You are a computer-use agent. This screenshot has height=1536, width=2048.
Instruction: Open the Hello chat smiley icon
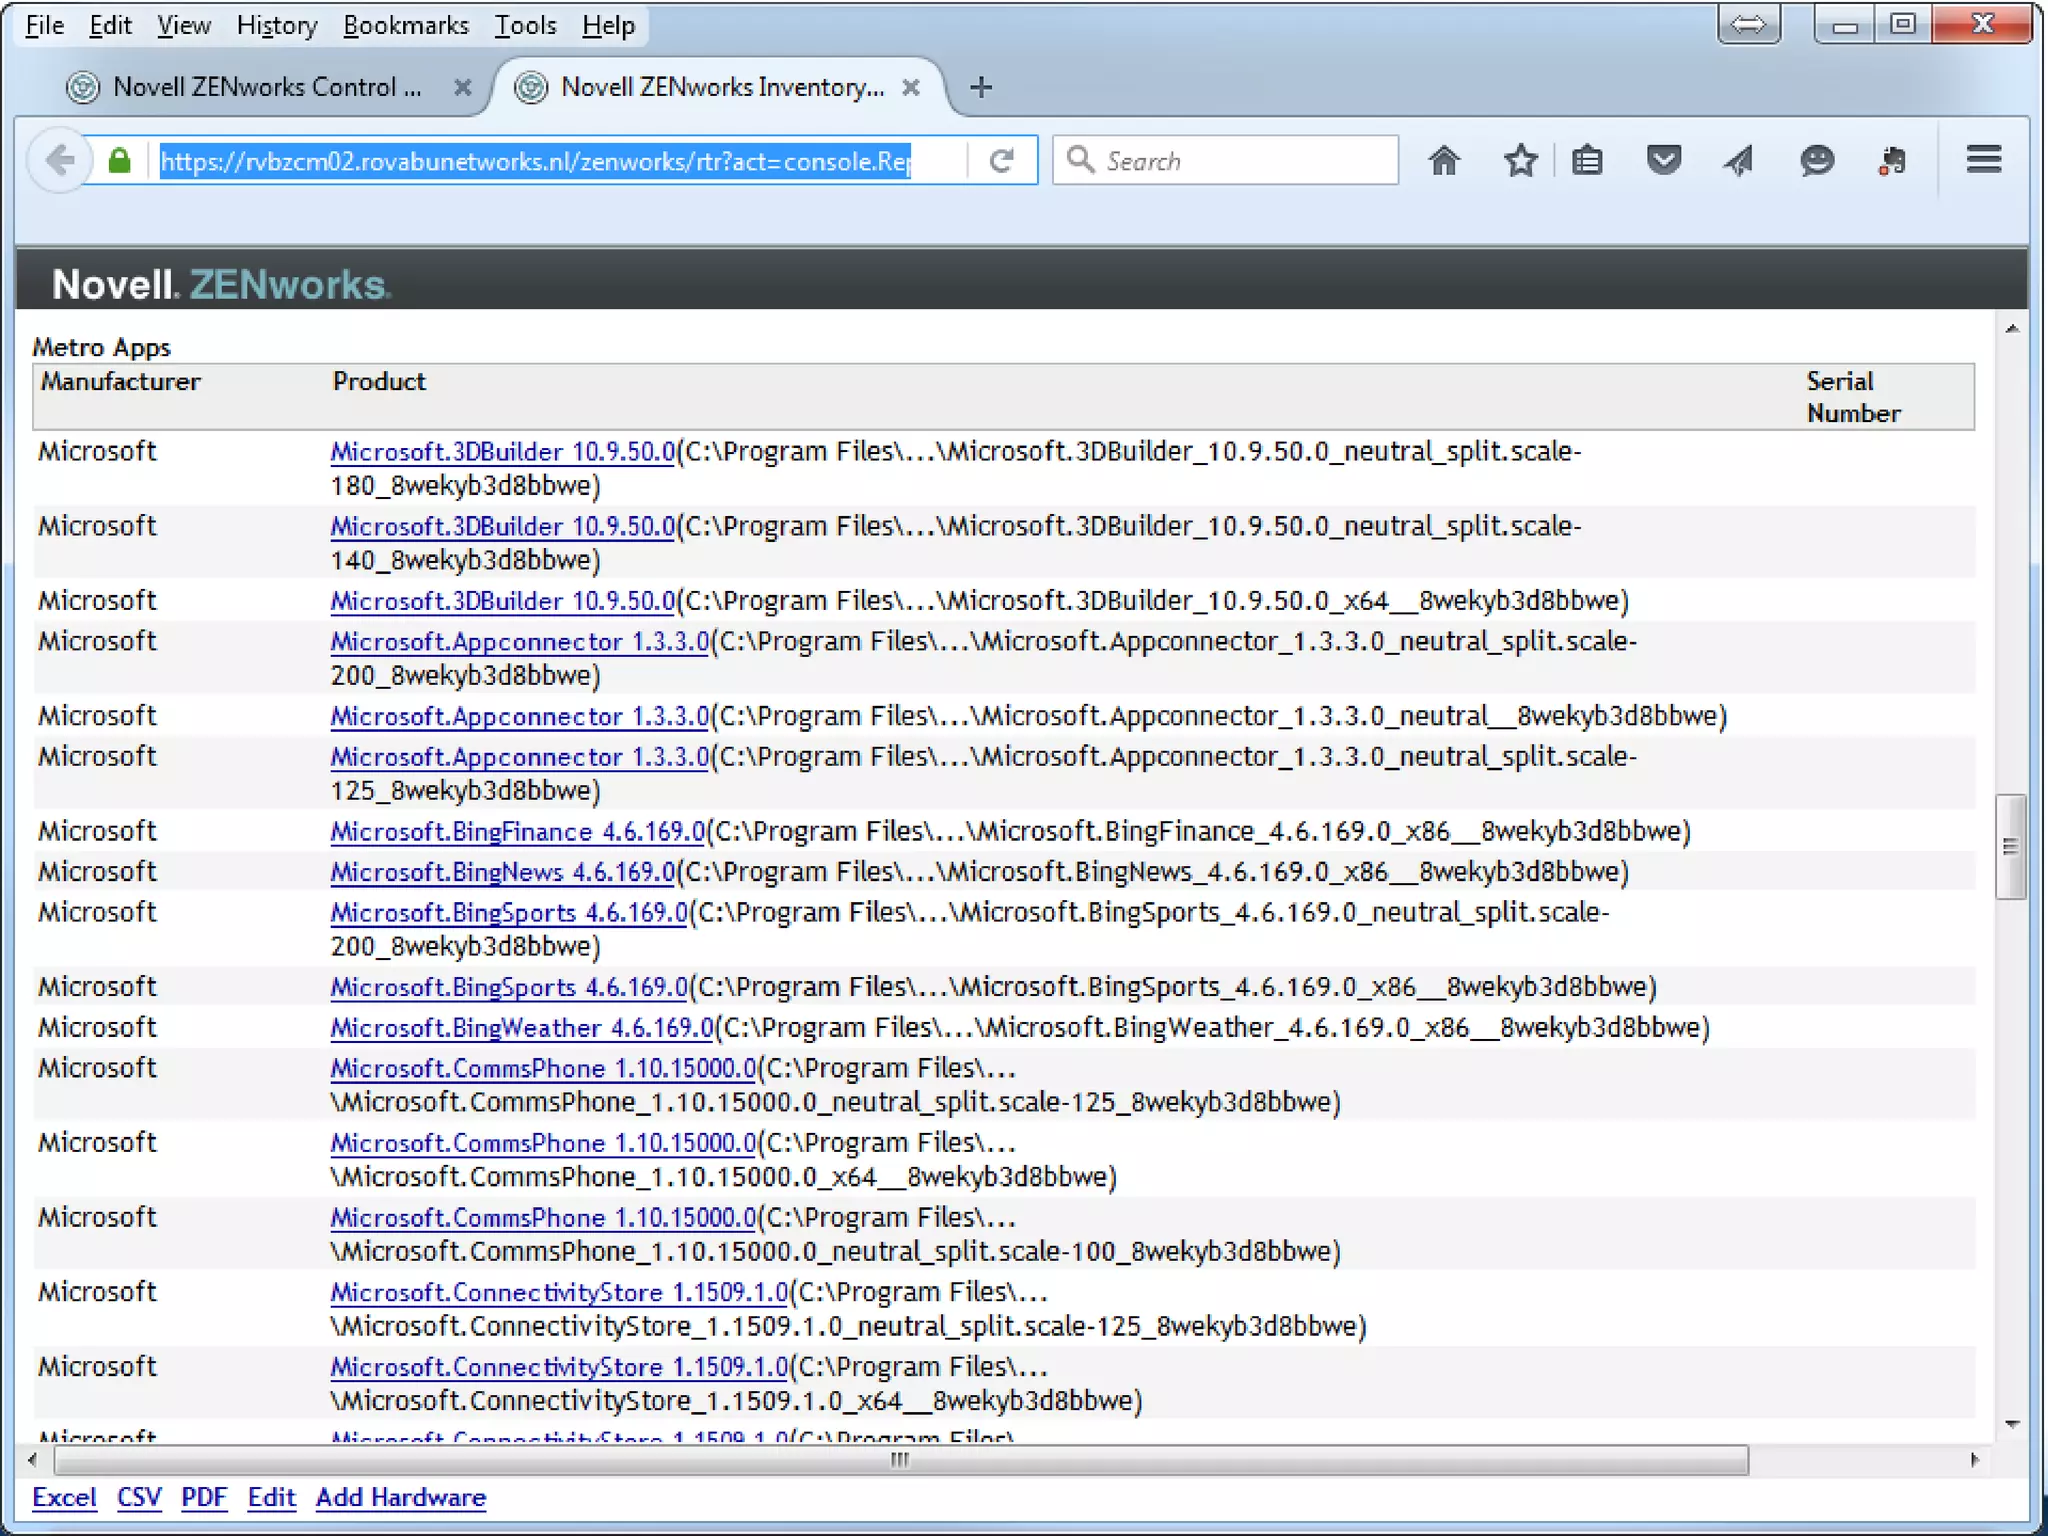tap(1816, 160)
